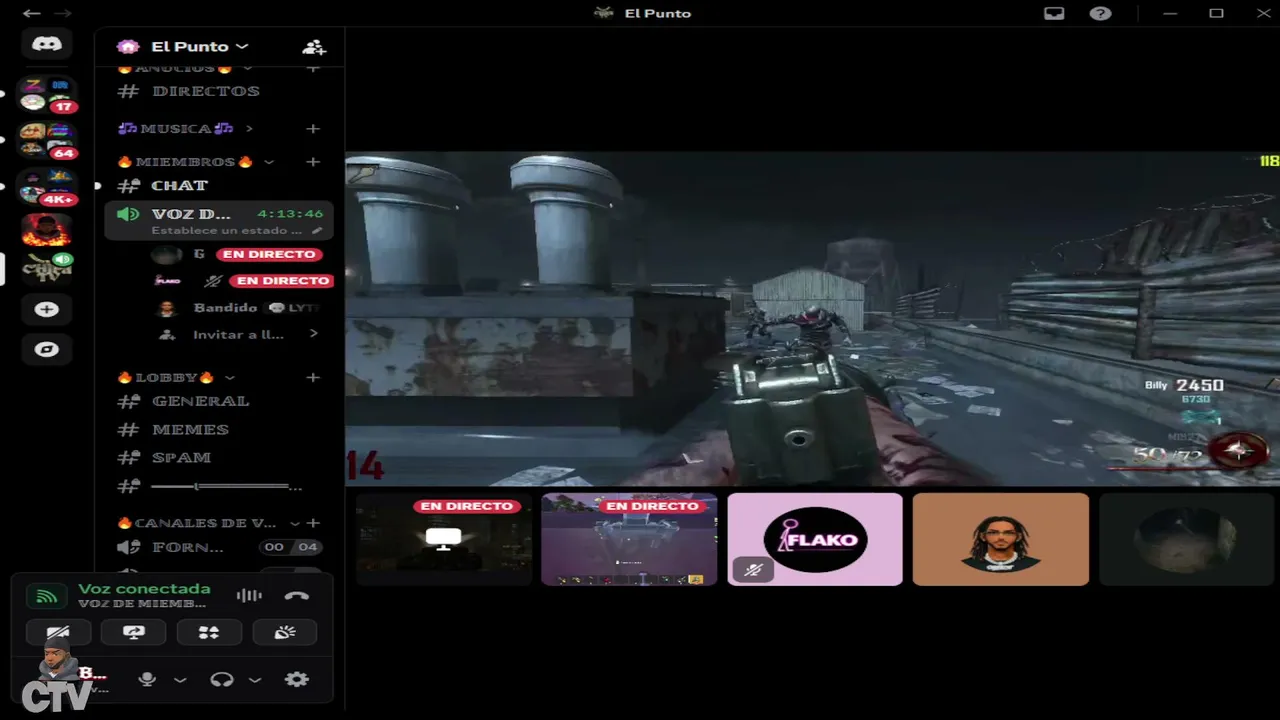Create a channel in LOBBY category
Viewport: 1280px width, 720px height.
tap(313, 378)
